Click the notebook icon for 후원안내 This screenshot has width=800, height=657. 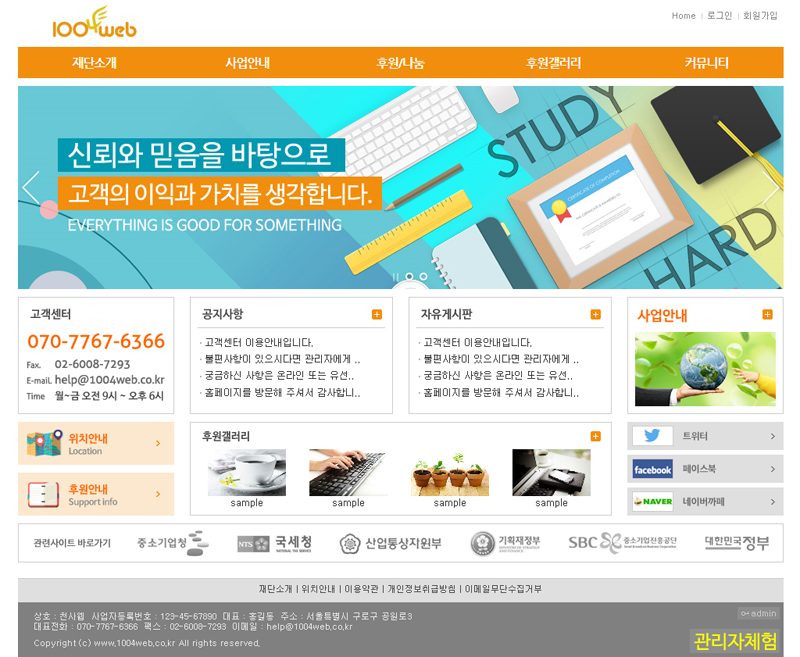pyautogui.click(x=44, y=494)
